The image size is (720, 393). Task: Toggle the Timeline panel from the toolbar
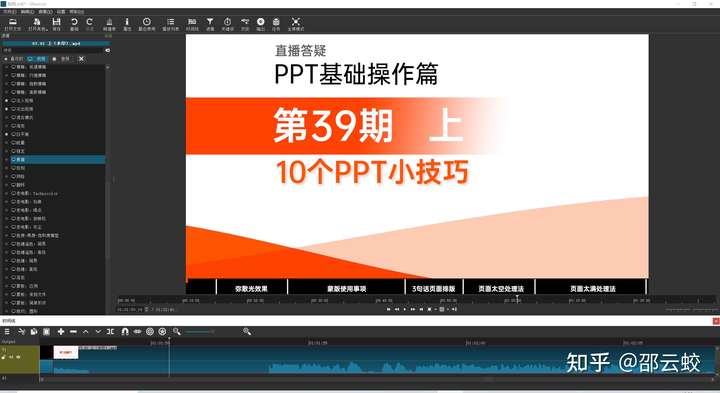click(x=192, y=24)
